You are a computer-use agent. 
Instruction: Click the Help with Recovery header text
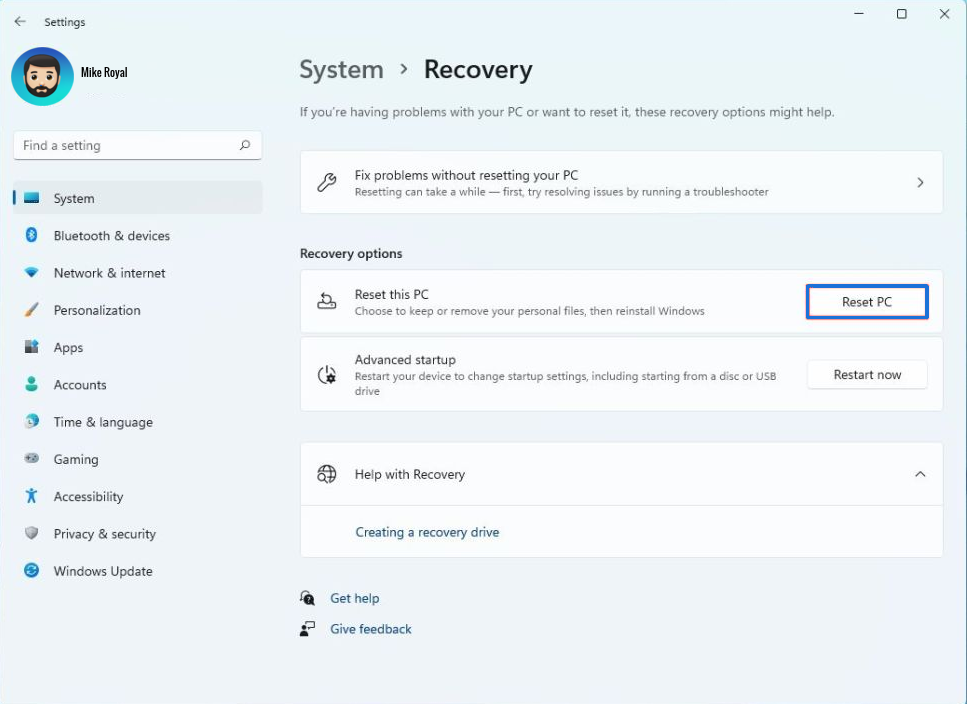click(x=409, y=474)
